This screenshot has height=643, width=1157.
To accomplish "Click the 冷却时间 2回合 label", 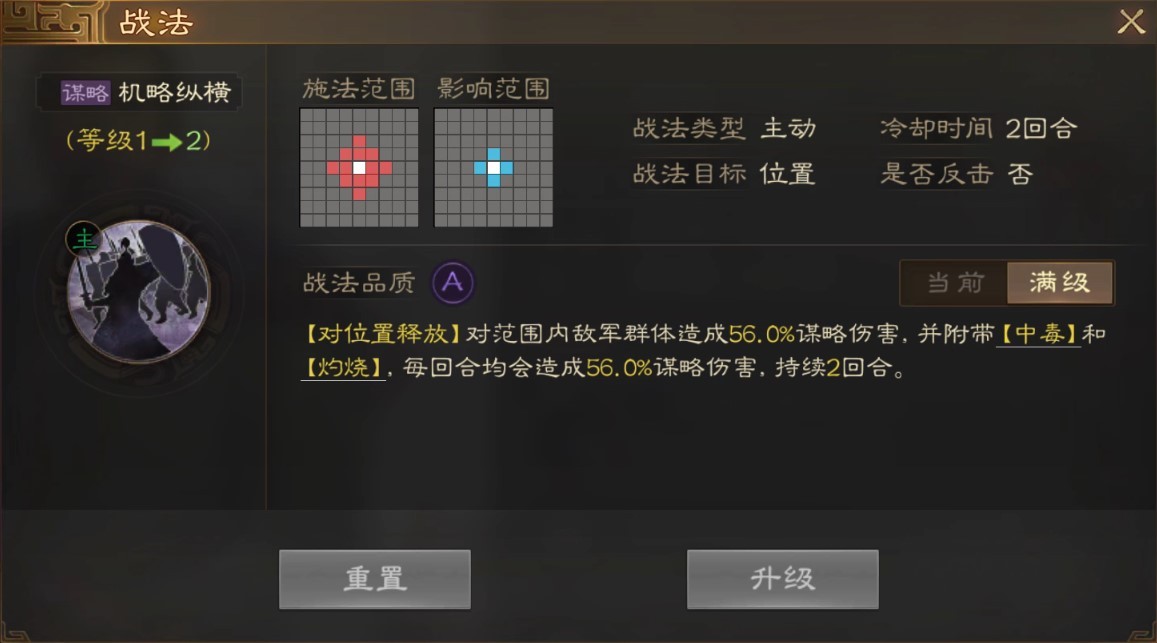I will click(x=978, y=128).
